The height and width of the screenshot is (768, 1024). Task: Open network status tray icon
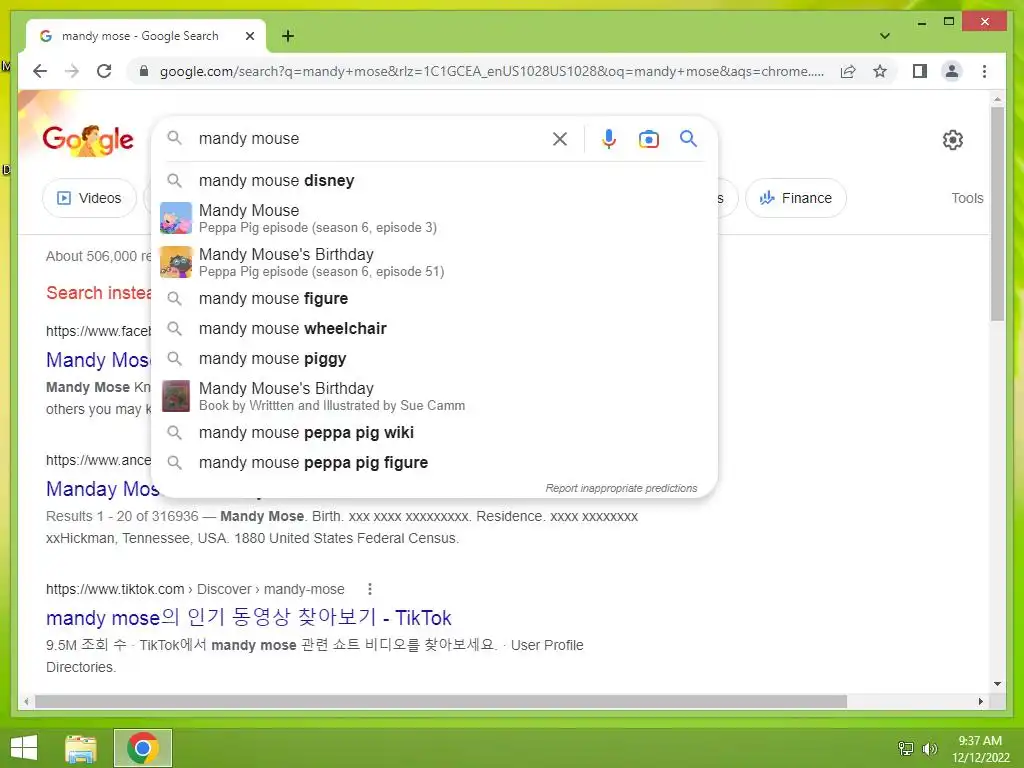pos(905,748)
